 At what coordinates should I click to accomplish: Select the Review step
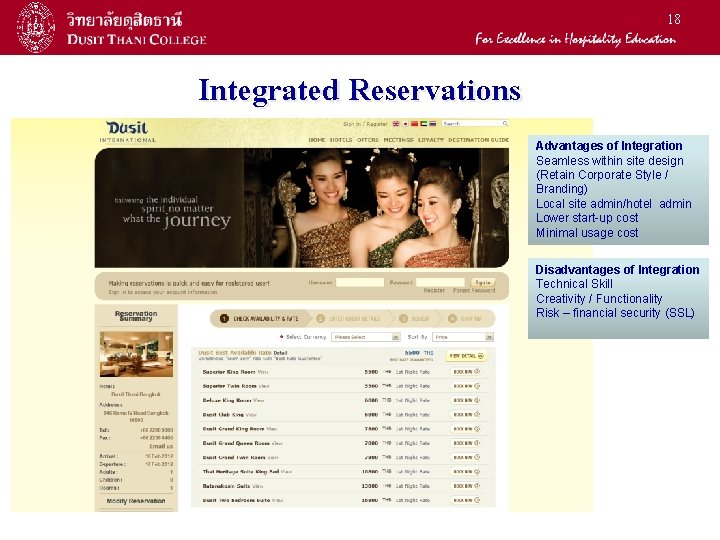point(416,319)
